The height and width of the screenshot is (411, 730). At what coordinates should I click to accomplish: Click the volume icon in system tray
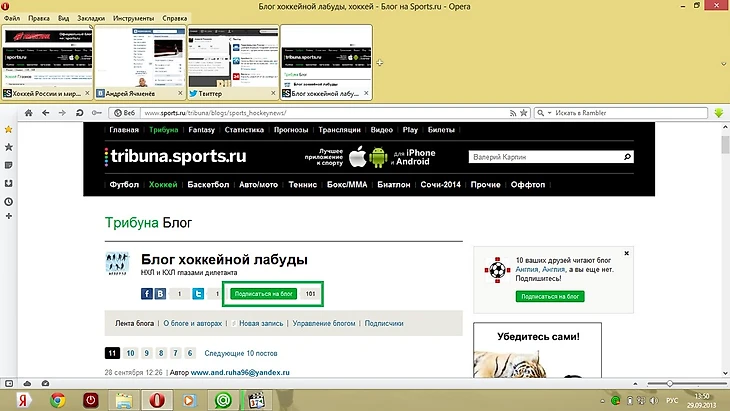click(x=654, y=401)
